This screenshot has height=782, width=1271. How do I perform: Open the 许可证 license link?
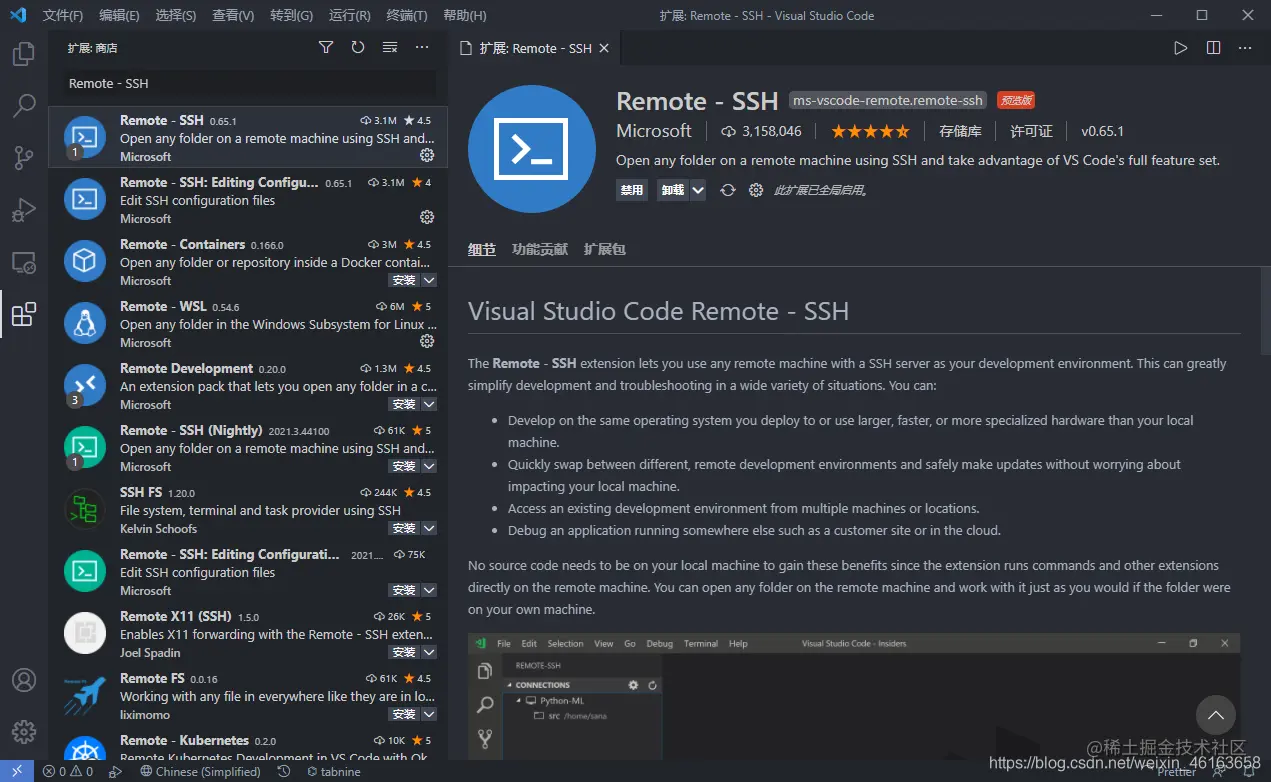(x=1031, y=131)
